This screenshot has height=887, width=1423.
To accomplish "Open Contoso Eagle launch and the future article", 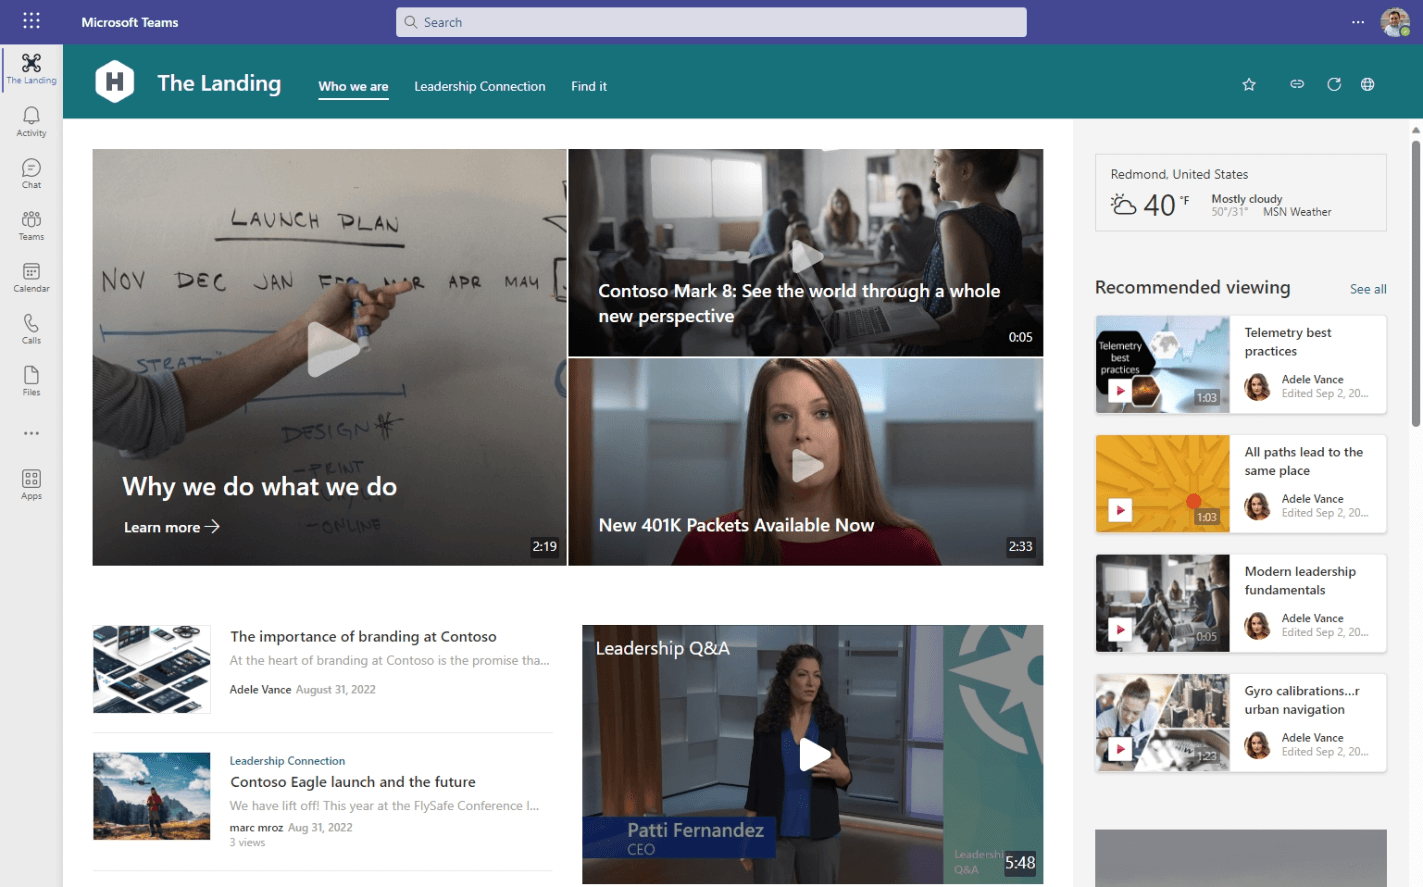I will pyautogui.click(x=353, y=782).
